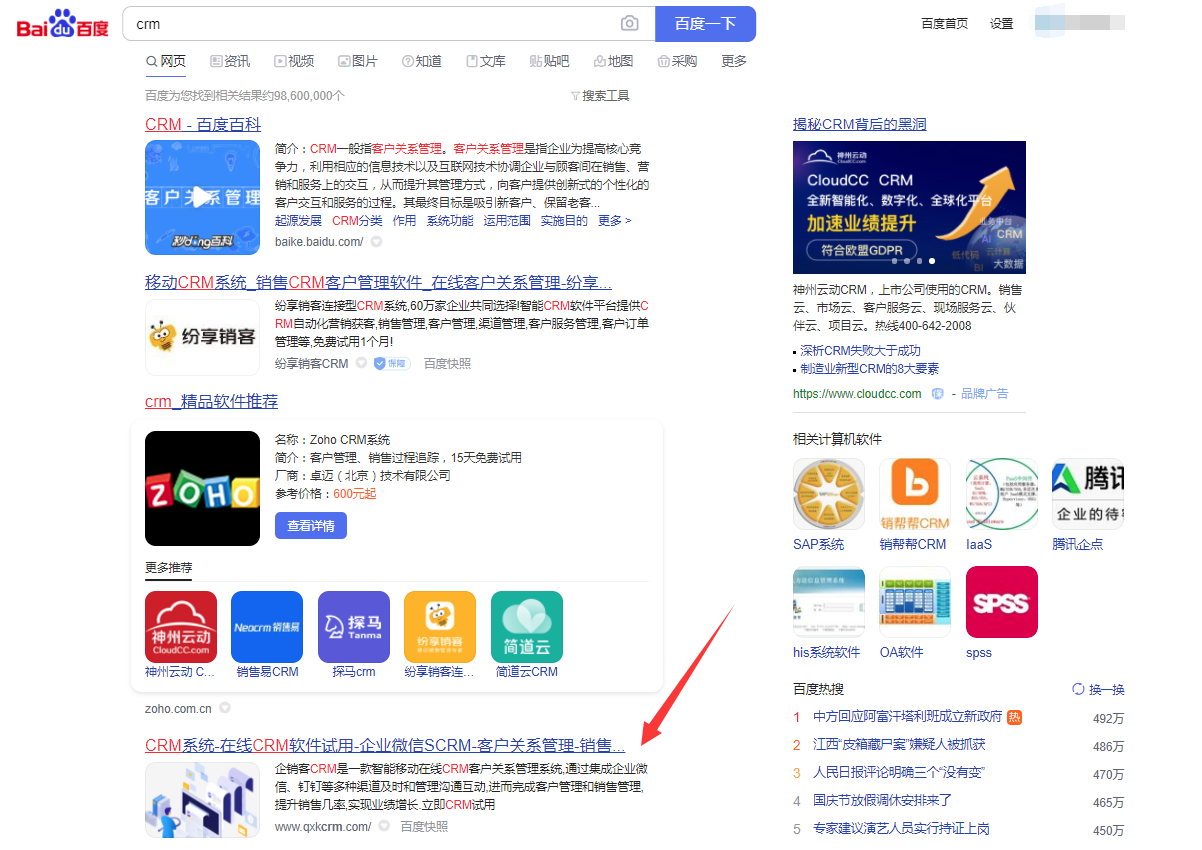Click the 百度一下 search button
Image resolution: width=1202 pixels, height=850 pixels.
(705, 24)
